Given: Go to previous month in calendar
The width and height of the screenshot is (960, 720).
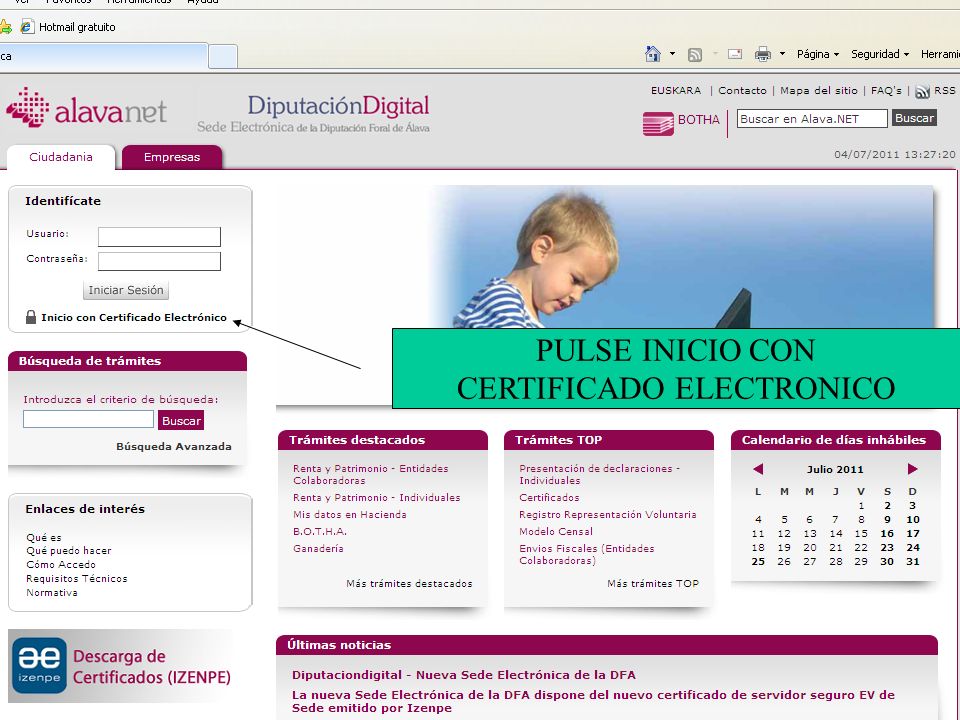Looking at the screenshot, I should tap(758, 469).
